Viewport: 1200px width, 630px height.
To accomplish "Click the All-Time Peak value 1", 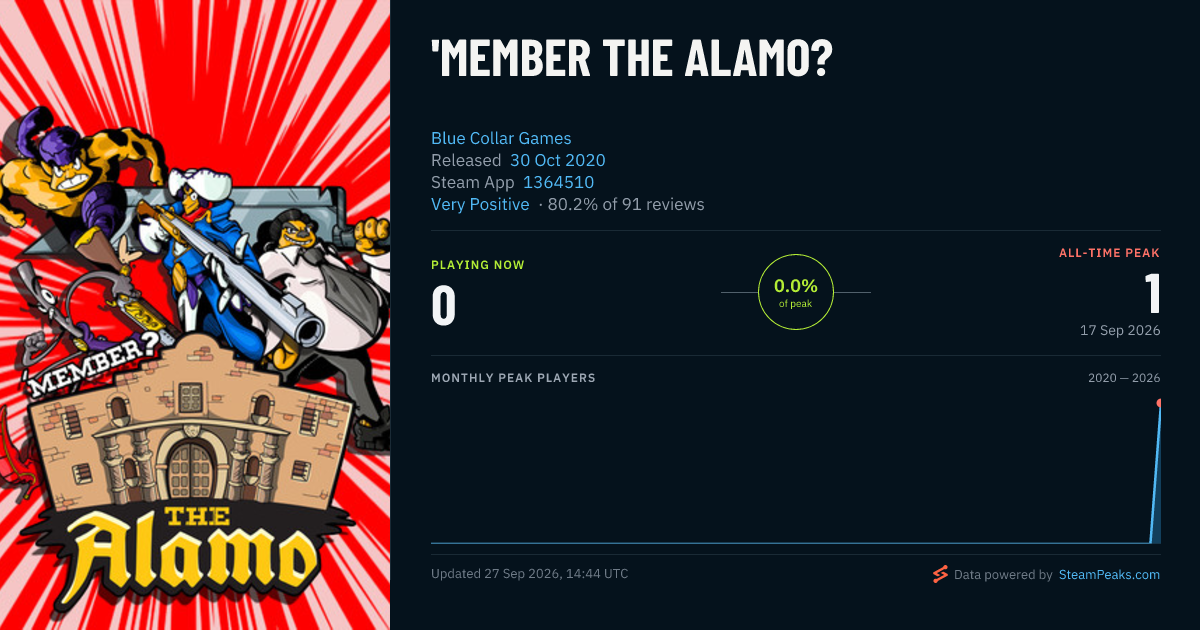I will click(1153, 294).
